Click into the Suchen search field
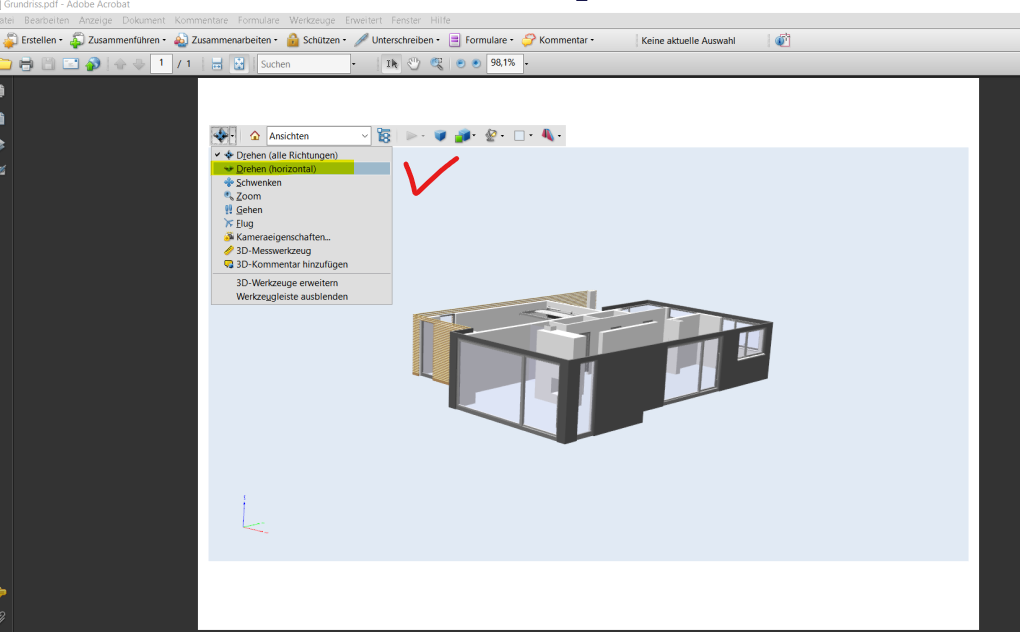 302,64
